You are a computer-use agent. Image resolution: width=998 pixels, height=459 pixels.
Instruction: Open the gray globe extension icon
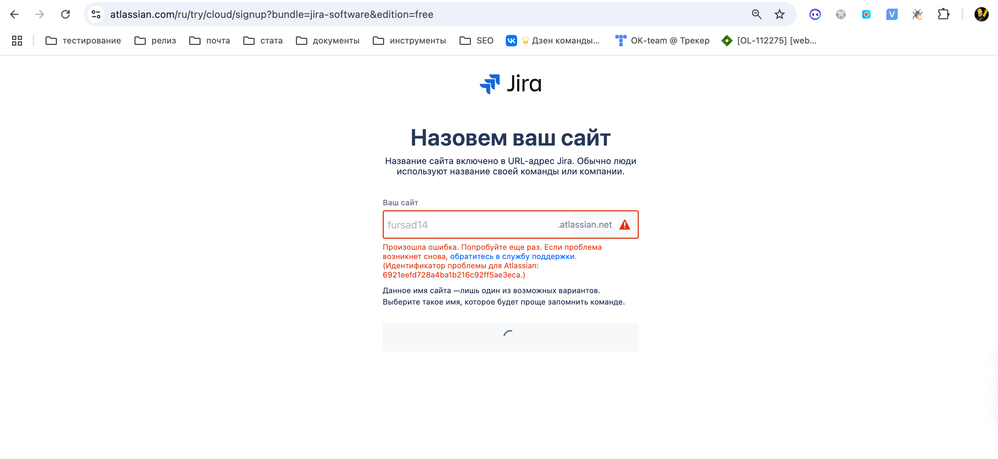[x=841, y=14]
